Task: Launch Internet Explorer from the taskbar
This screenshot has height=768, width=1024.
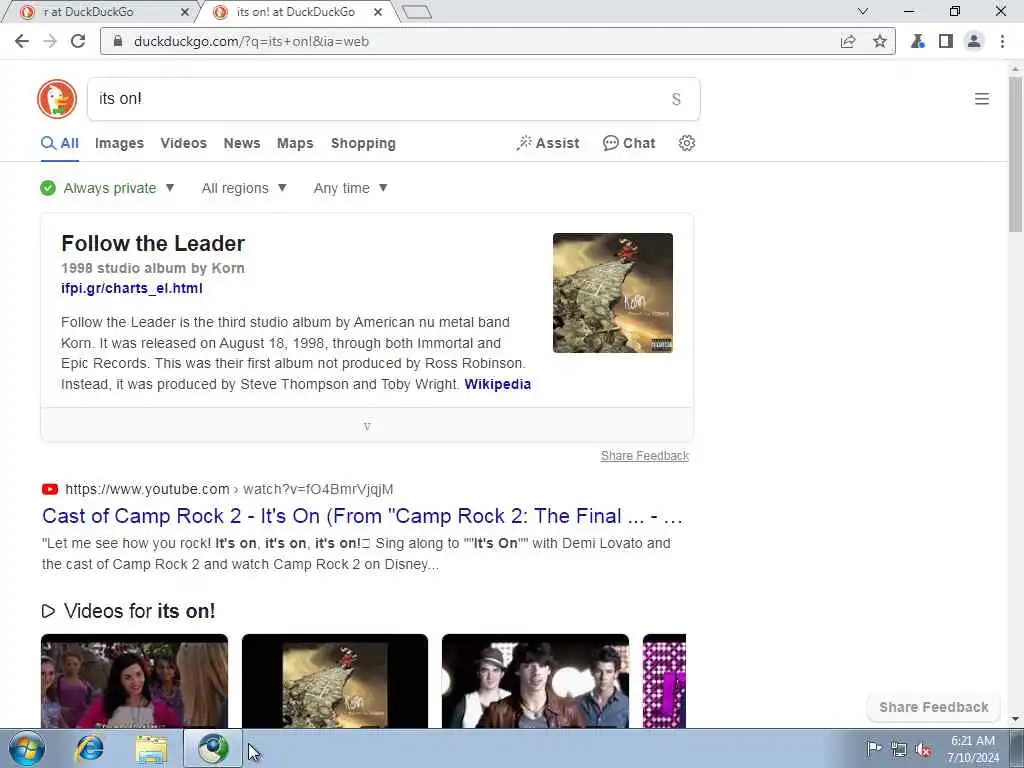Action: 89,748
